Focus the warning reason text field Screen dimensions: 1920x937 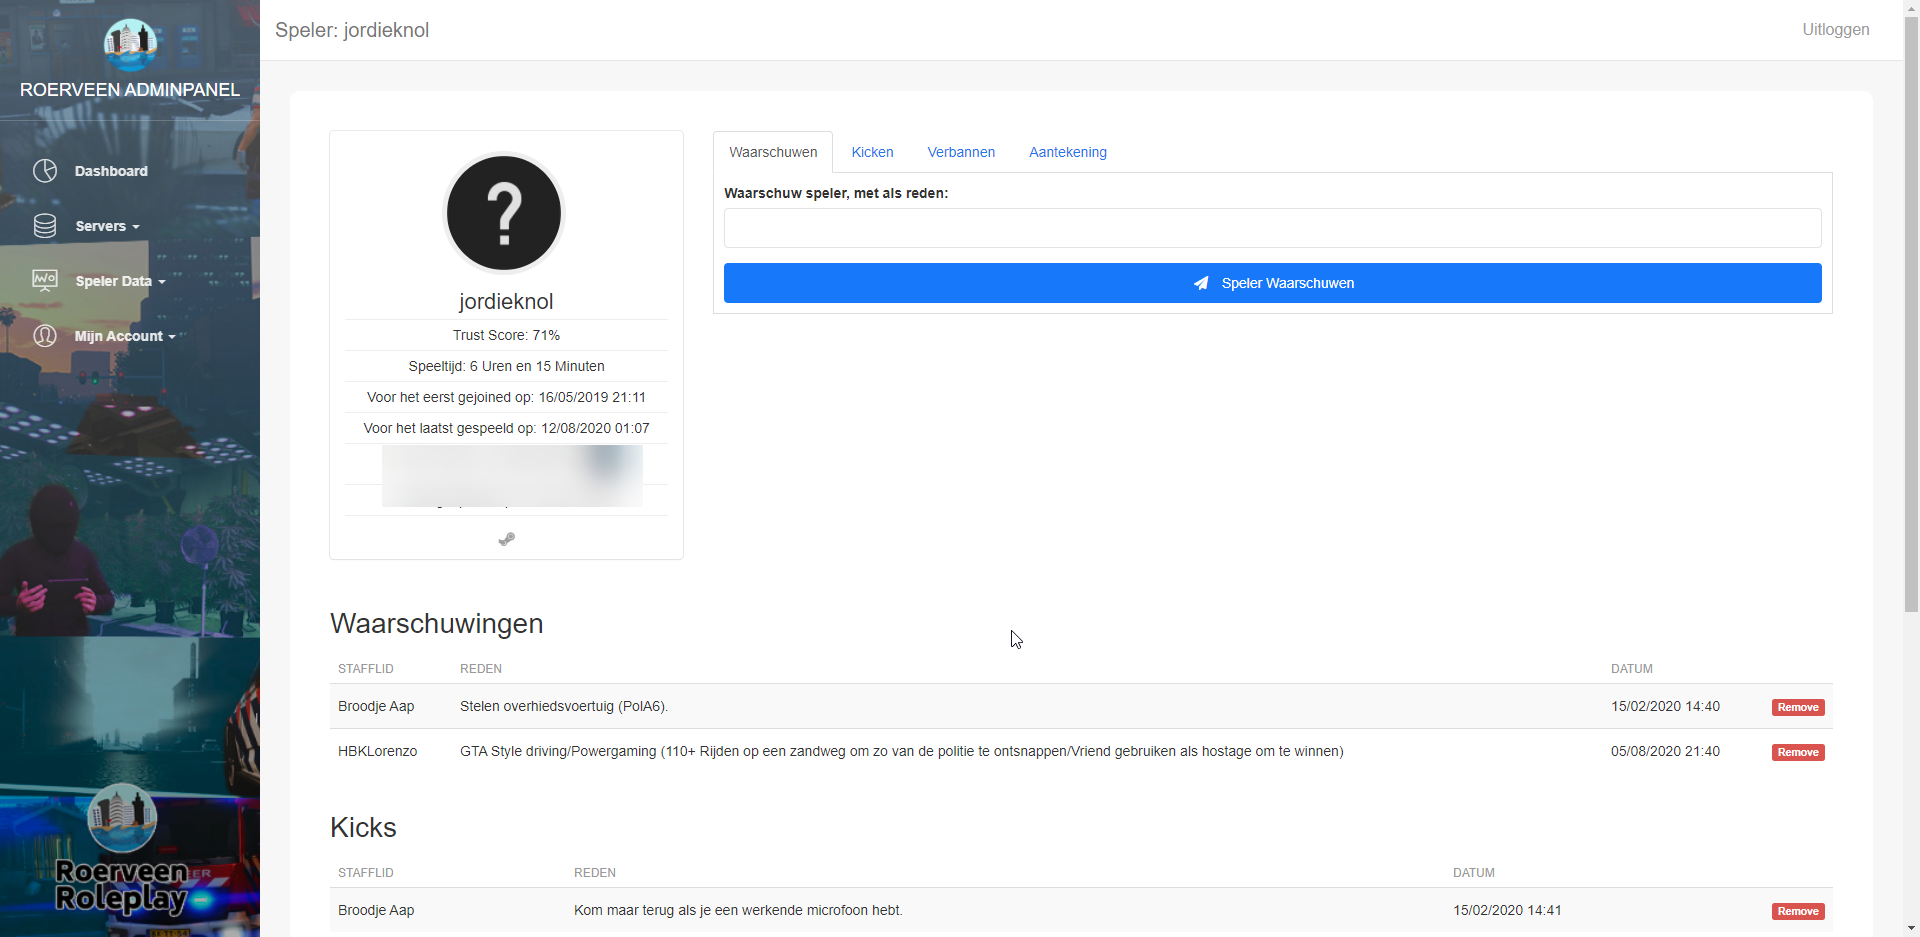(1272, 228)
